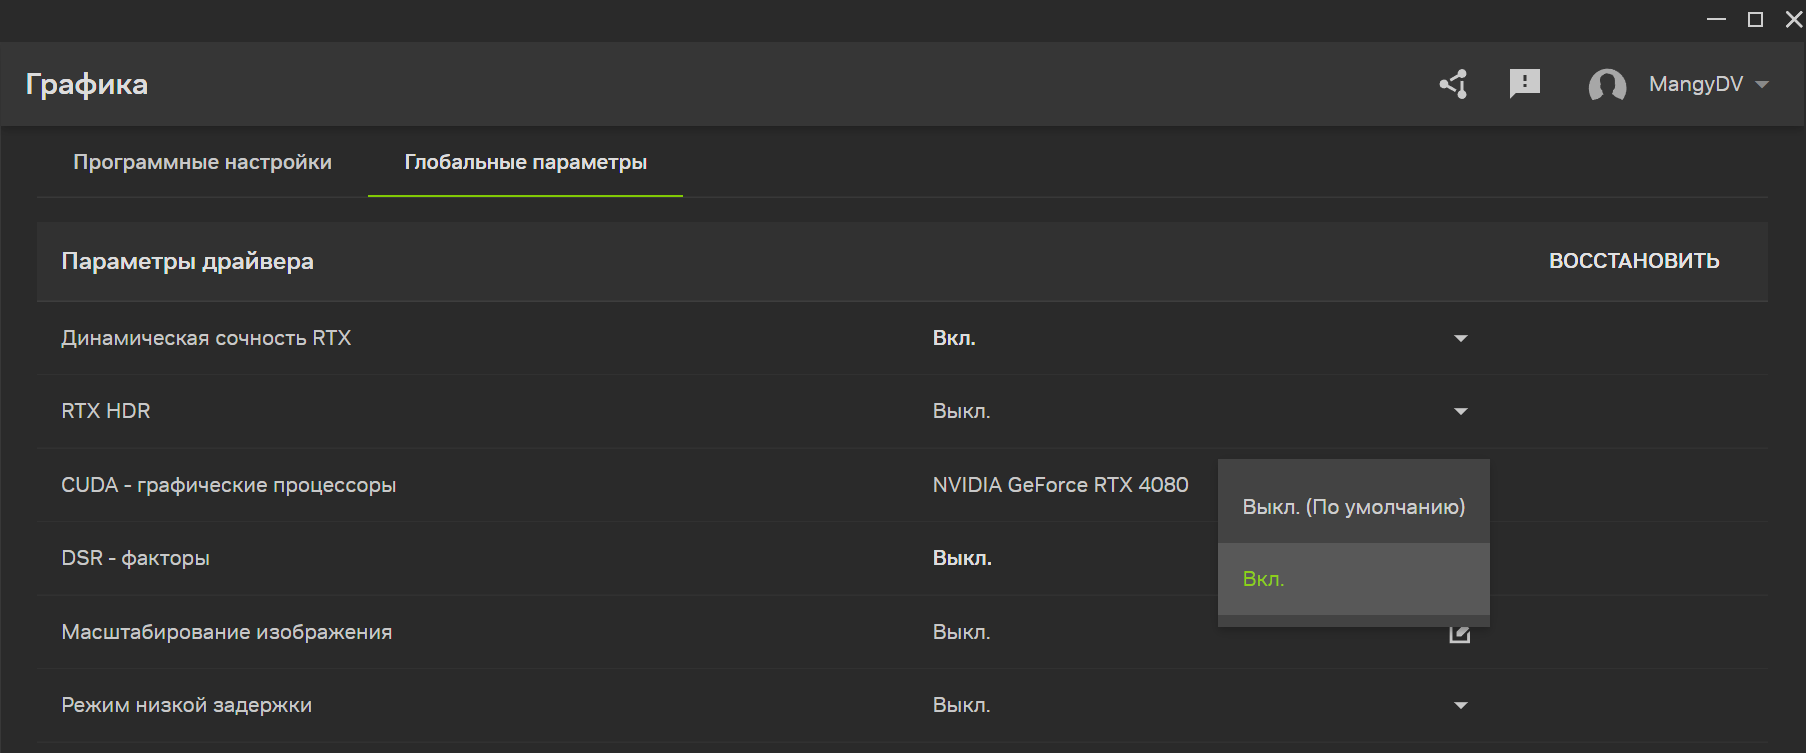Image resolution: width=1806 pixels, height=753 pixels.
Task: Select the green Вкл. menu option
Action: 1263,580
